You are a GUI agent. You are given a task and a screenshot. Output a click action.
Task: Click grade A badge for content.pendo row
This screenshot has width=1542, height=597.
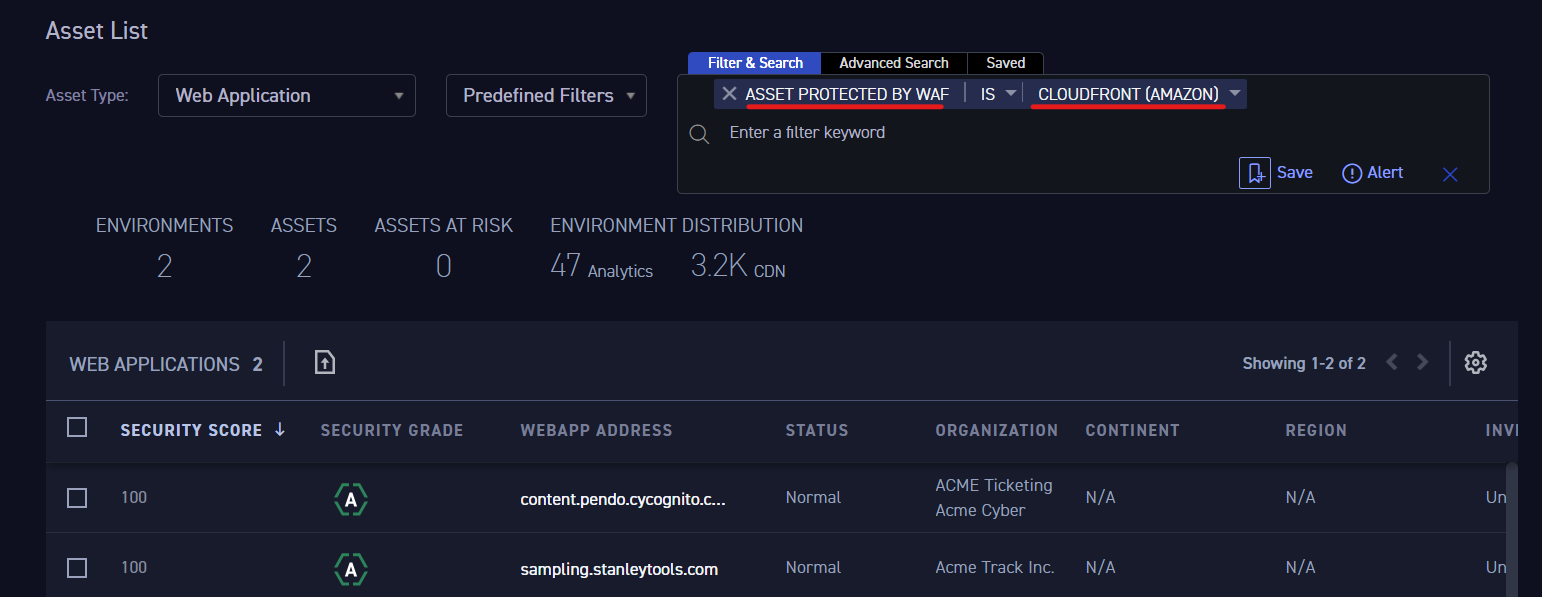(x=351, y=499)
